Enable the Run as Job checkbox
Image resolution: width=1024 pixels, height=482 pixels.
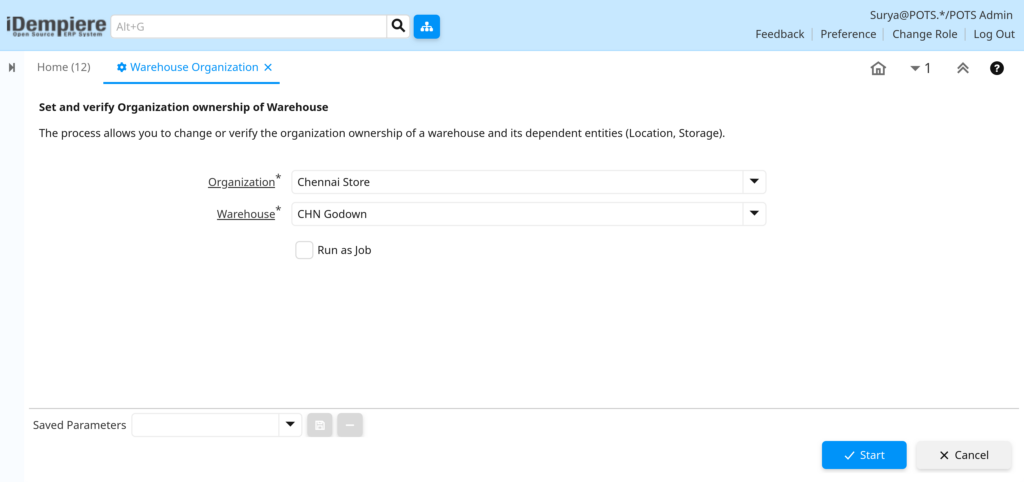[304, 250]
